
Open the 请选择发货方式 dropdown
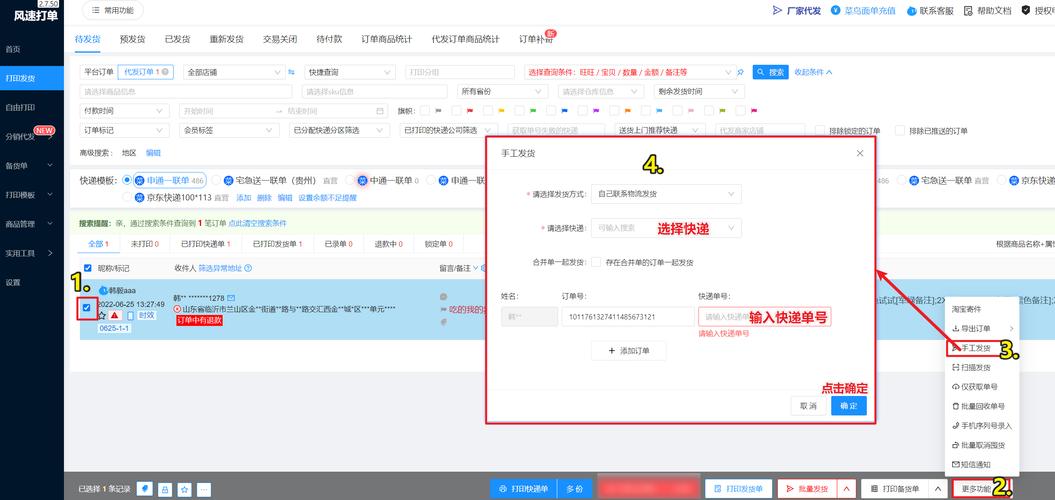pyautogui.click(x=666, y=193)
